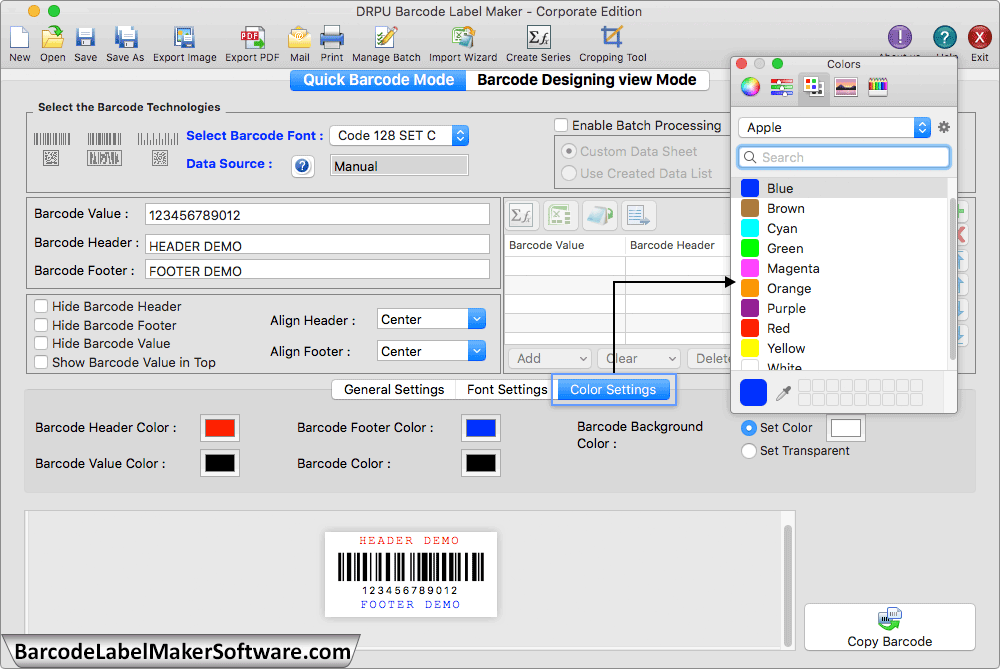
Task: Open the color wheel tab in Colors
Action: tap(750, 86)
